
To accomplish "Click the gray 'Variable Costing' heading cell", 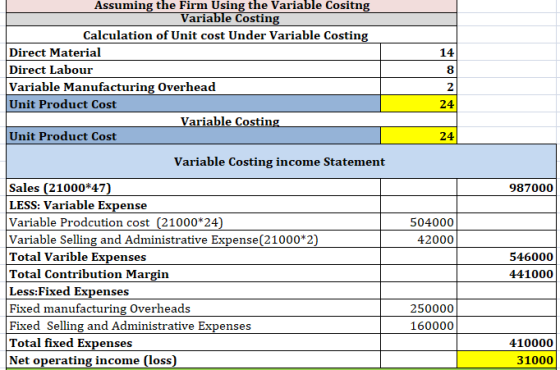I will point(231,19).
